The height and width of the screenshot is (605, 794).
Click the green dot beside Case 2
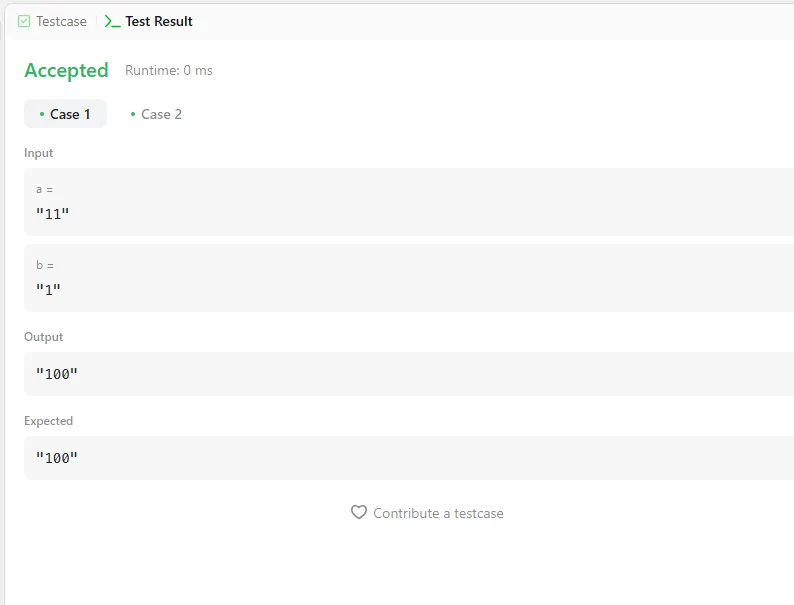(133, 114)
